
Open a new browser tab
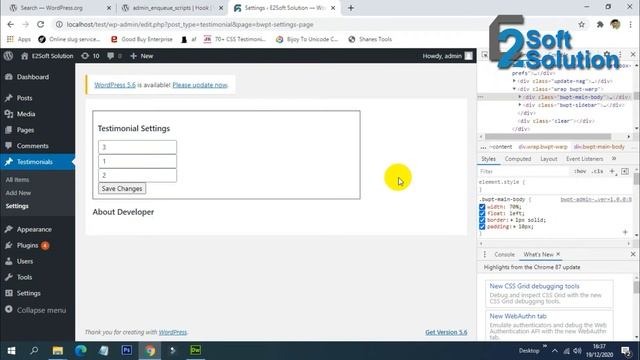[351, 8]
